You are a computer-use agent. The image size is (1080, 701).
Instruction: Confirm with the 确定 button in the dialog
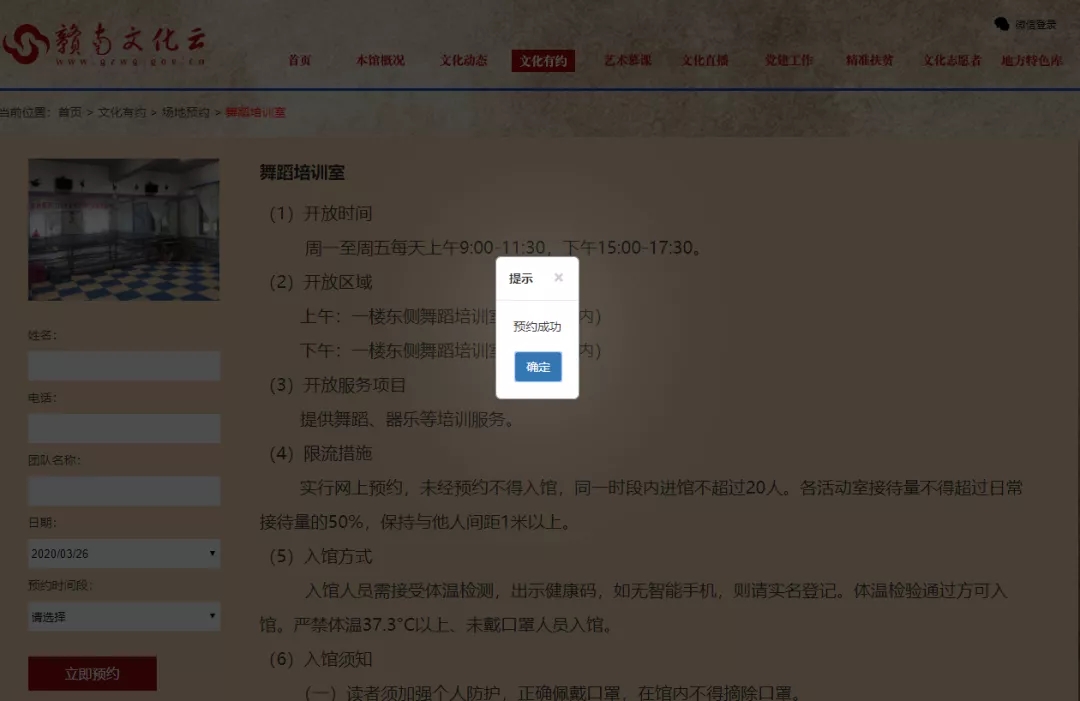[537, 367]
